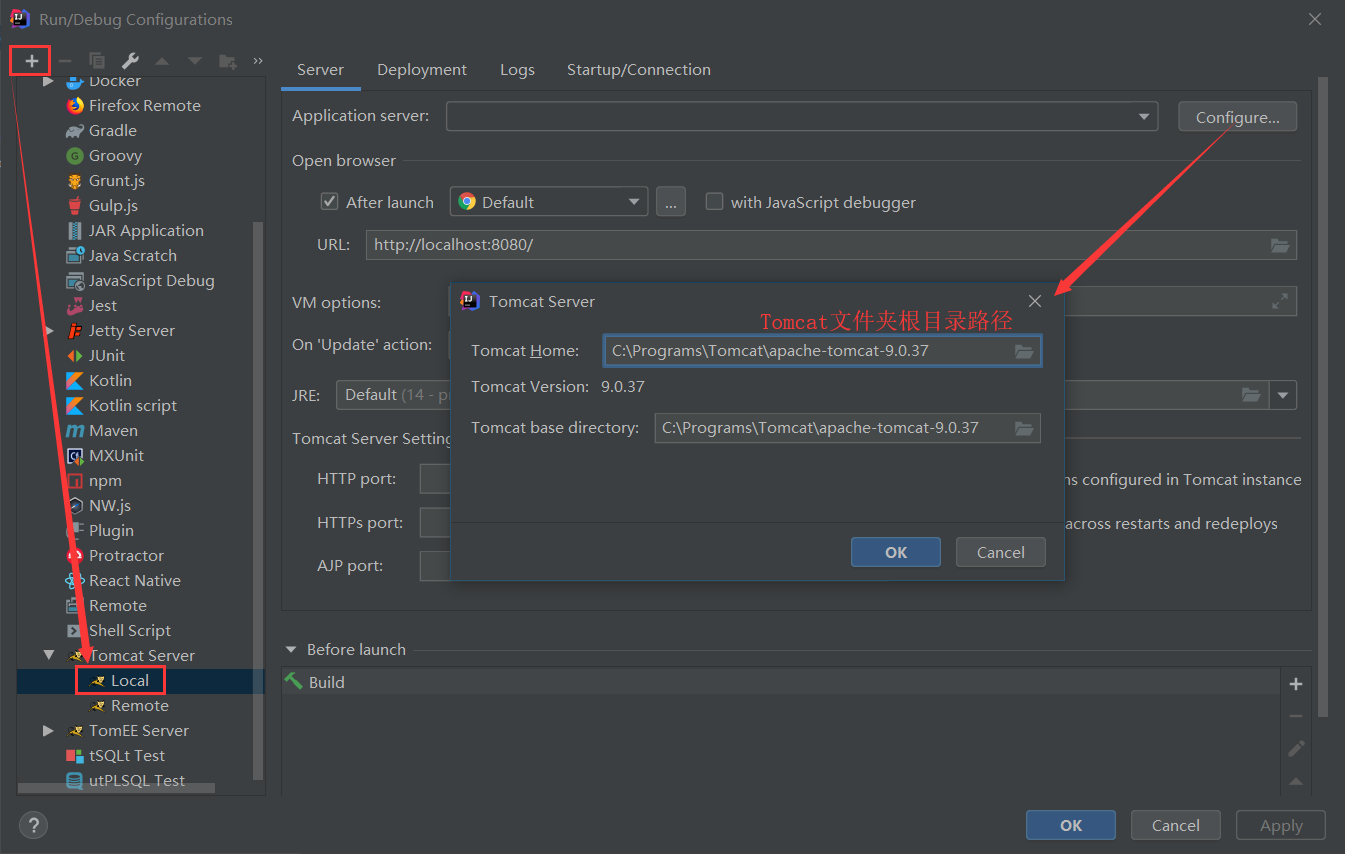
Task: Browse folder for Tomcat base directory
Action: pos(1023,428)
